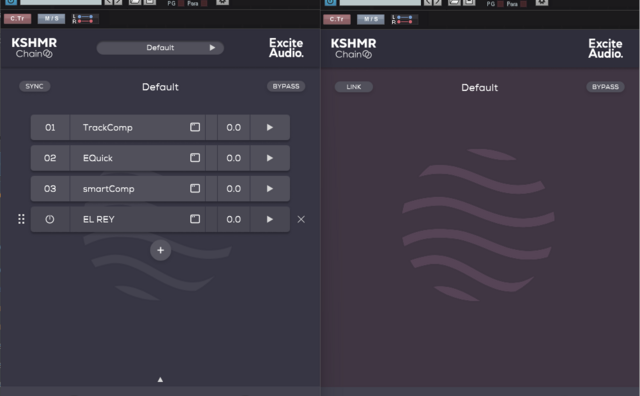This screenshot has height=396, width=640.
Task: Toggle BYPASS in the left Chain window
Action: coord(286,86)
